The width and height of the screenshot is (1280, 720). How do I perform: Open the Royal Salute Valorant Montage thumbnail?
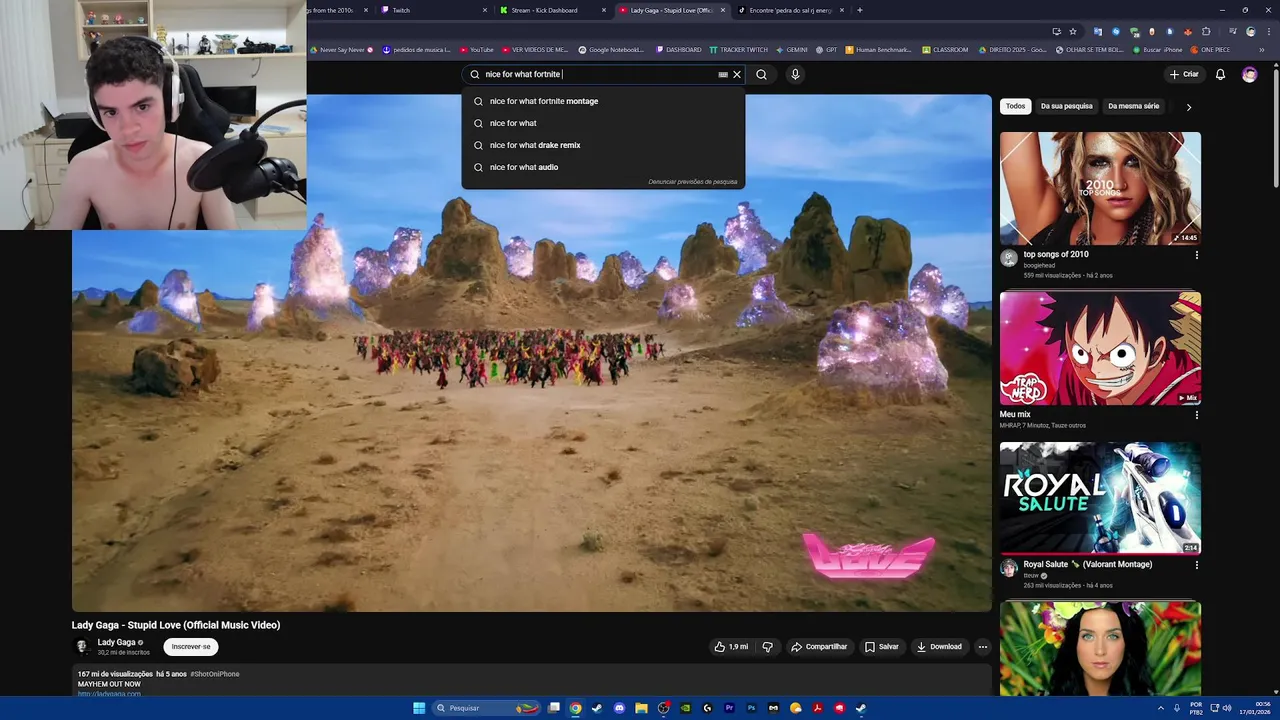click(1100, 498)
